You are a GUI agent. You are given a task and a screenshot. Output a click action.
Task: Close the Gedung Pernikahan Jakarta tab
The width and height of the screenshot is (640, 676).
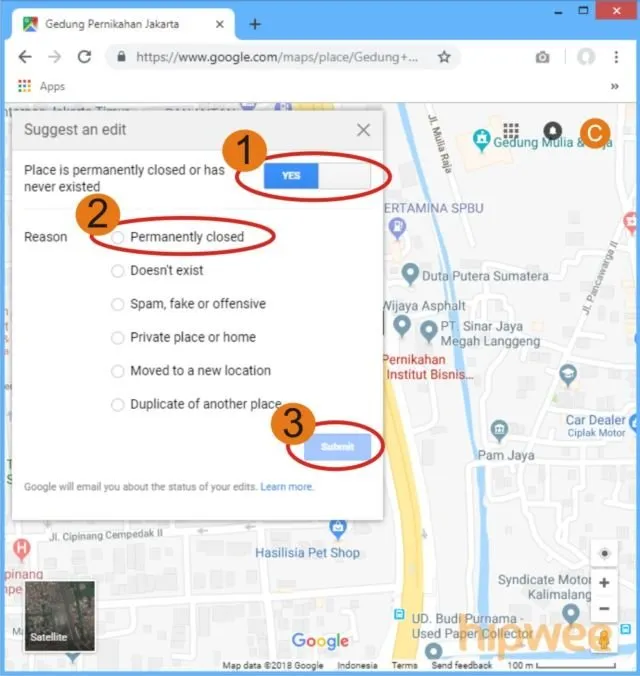coord(220,24)
